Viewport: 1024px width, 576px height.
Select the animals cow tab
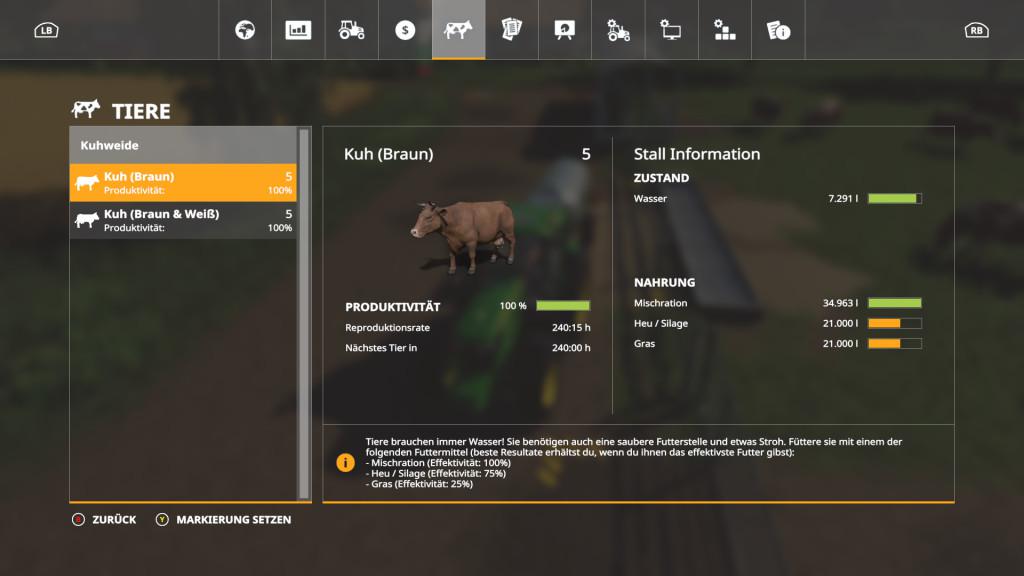pyautogui.click(x=459, y=30)
